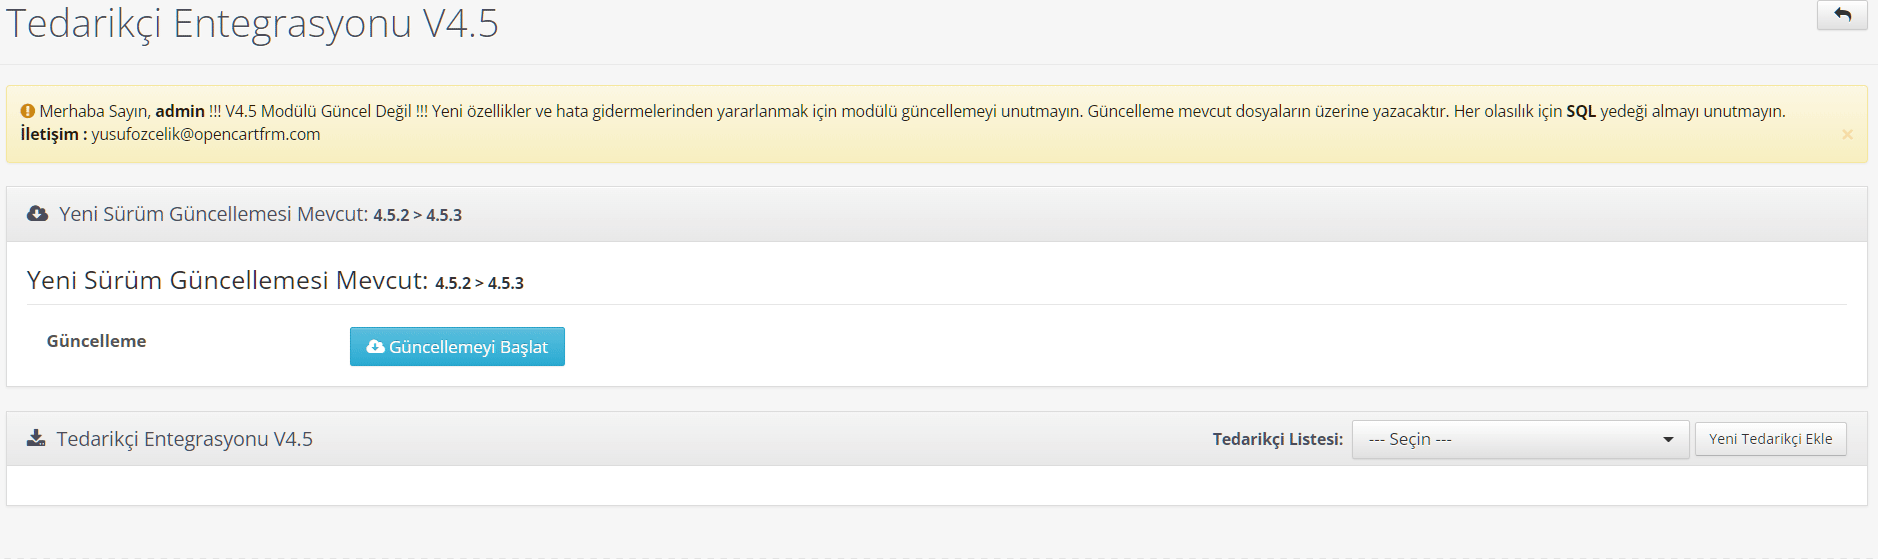The height and width of the screenshot is (559, 1878).
Task: Click the cloud icon inside Güncellemeyi Başlat button
Action: click(376, 347)
